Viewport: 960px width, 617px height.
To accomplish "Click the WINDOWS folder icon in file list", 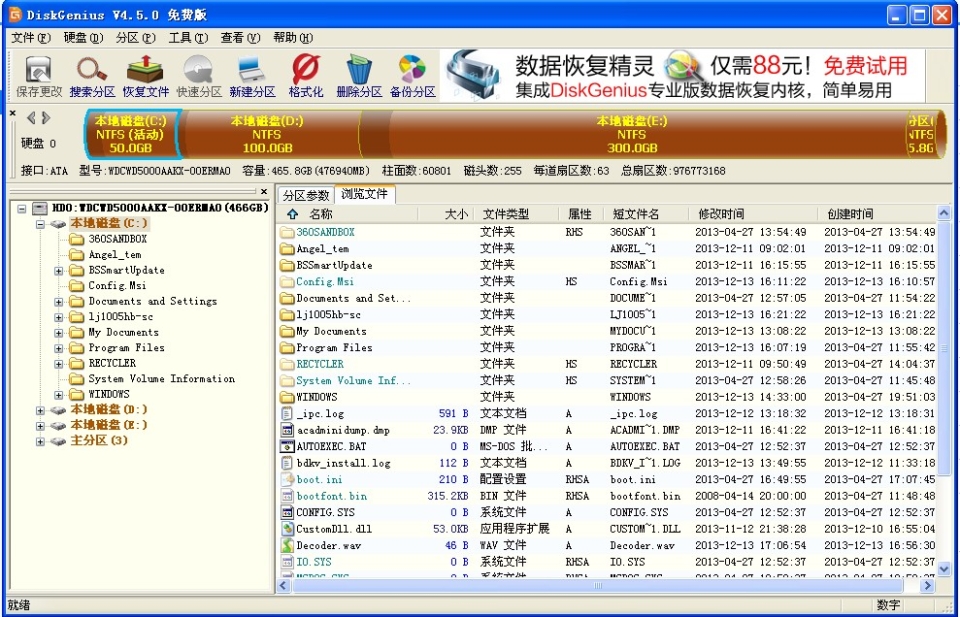I will [287, 397].
